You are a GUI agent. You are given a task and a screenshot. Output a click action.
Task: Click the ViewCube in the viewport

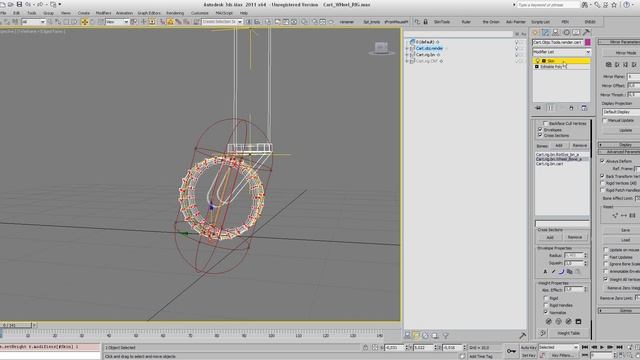coord(381,48)
